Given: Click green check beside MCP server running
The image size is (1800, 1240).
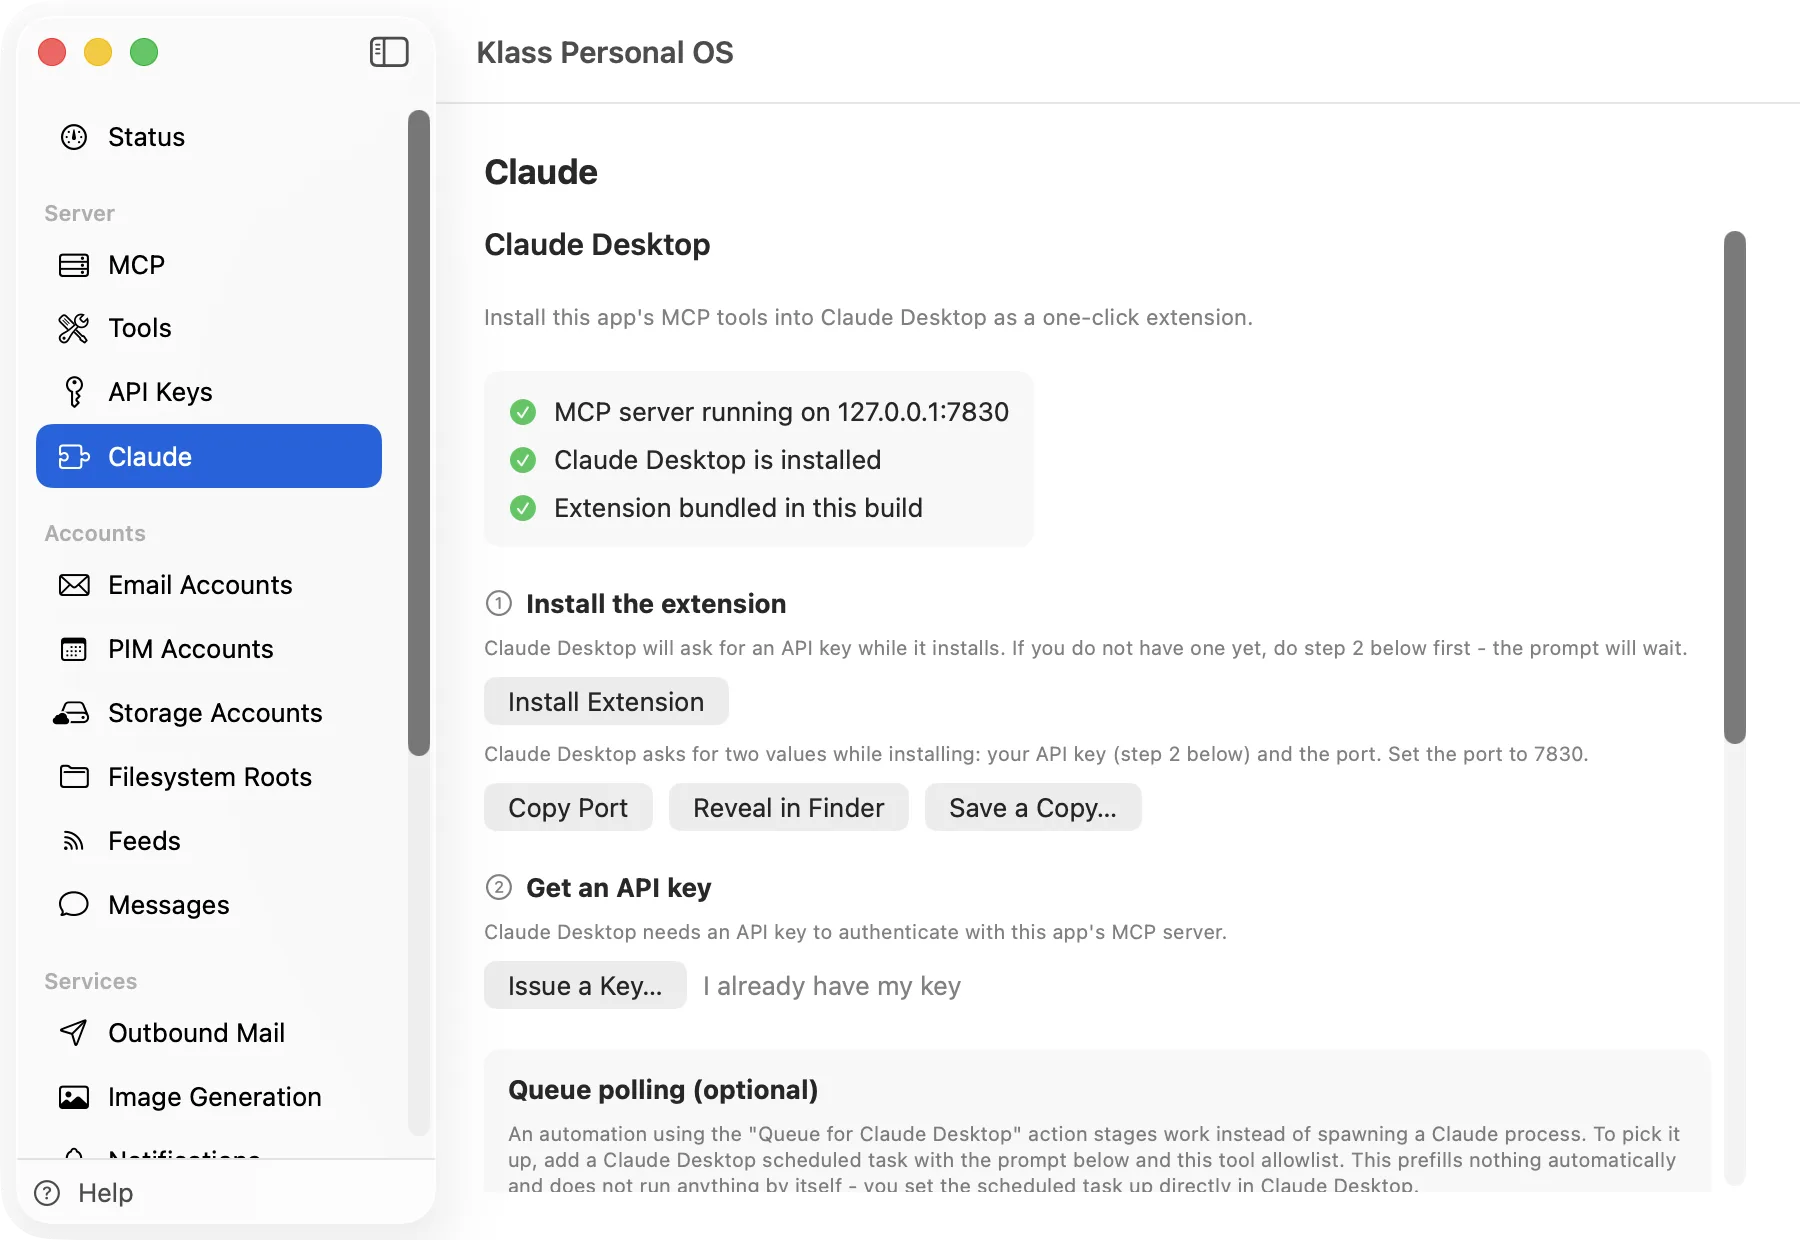Looking at the screenshot, I should point(523,412).
